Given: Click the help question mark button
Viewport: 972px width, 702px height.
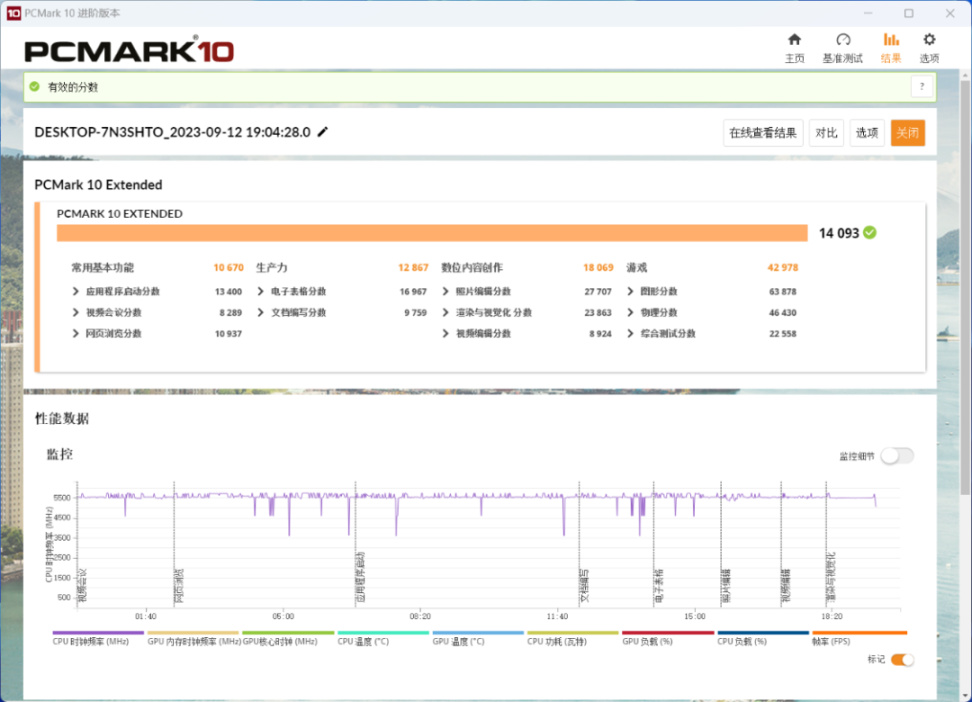Looking at the screenshot, I should [922, 87].
